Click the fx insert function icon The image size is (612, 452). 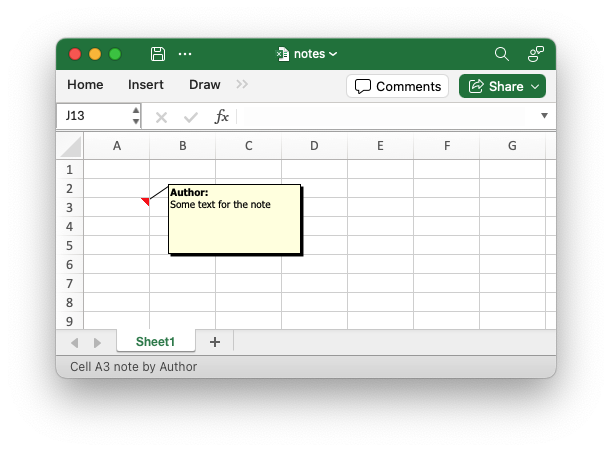coord(221,116)
